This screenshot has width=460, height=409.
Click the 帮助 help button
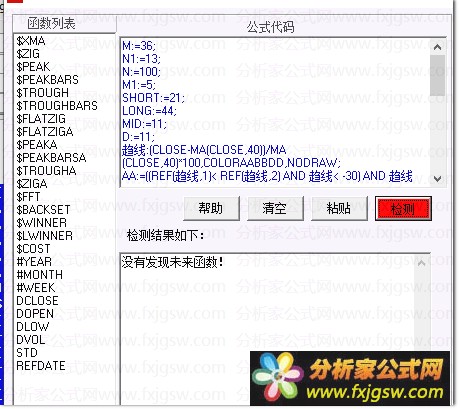tap(211, 208)
